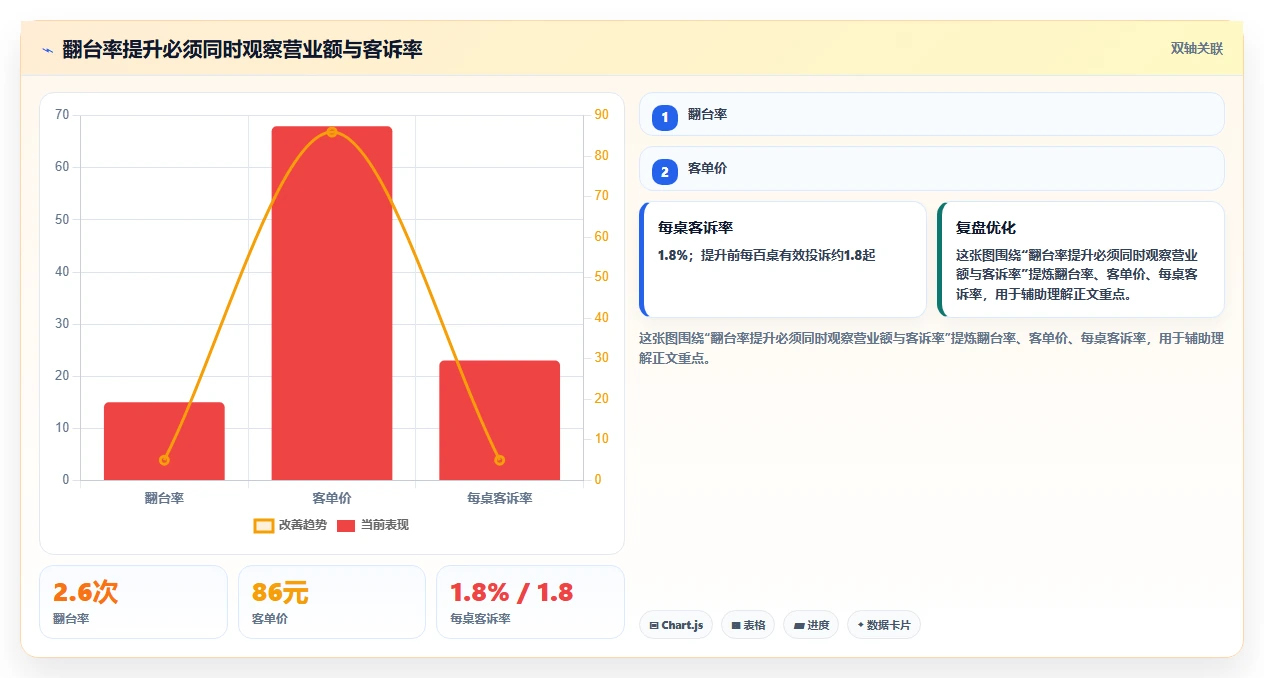Click the 双轴关联 label in the header
This screenshot has height=678, width=1264.
click(1197, 48)
